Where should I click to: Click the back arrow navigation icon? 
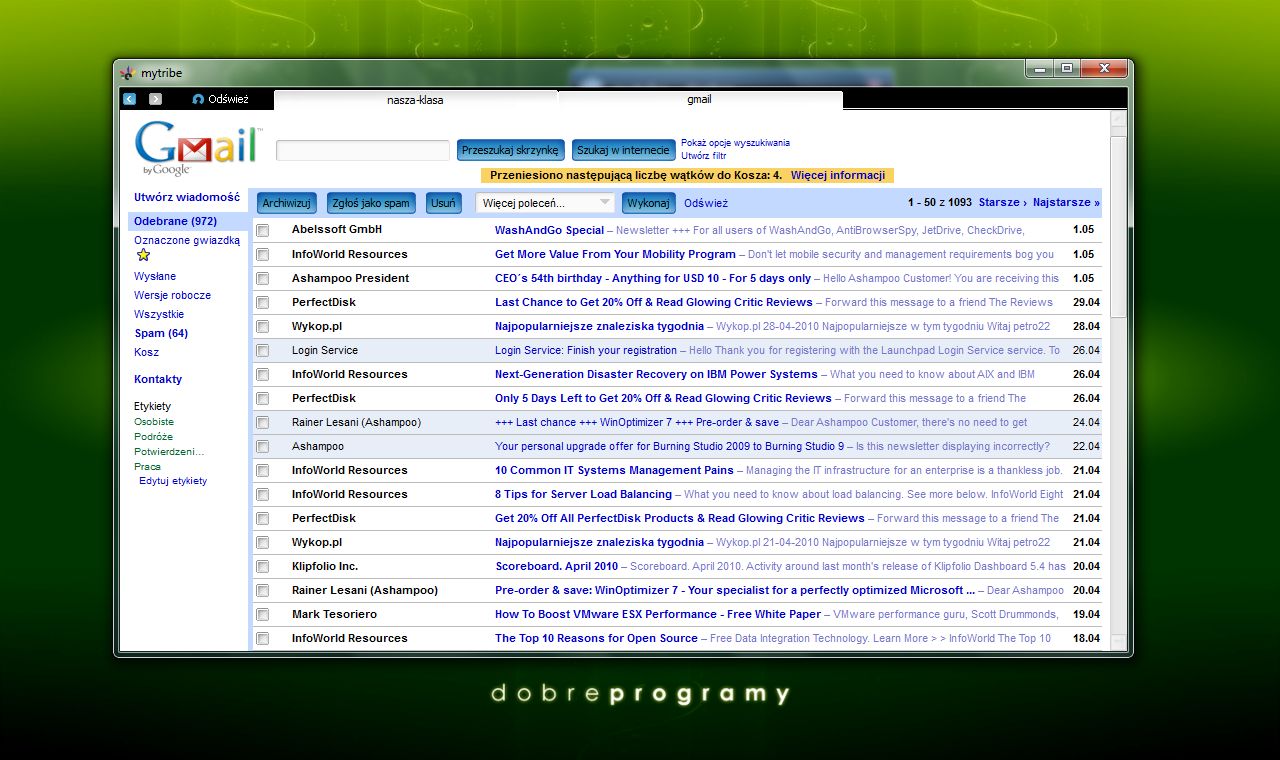(x=129, y=99)
